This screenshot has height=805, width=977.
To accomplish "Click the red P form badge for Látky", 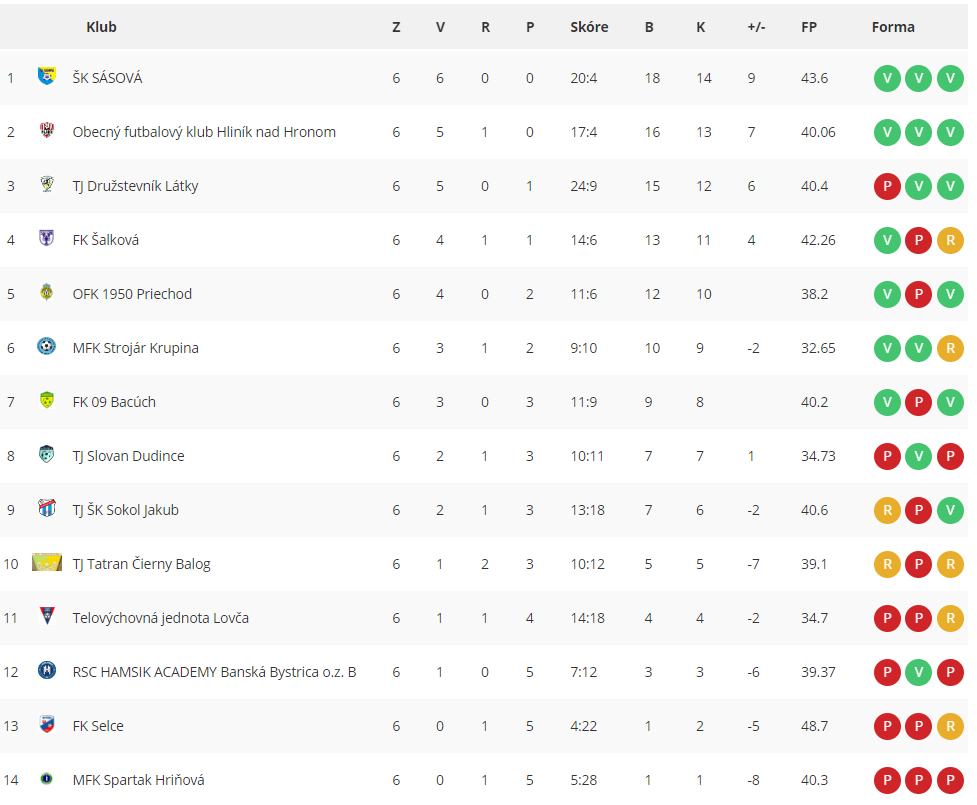I will click(x=887, y=186).
